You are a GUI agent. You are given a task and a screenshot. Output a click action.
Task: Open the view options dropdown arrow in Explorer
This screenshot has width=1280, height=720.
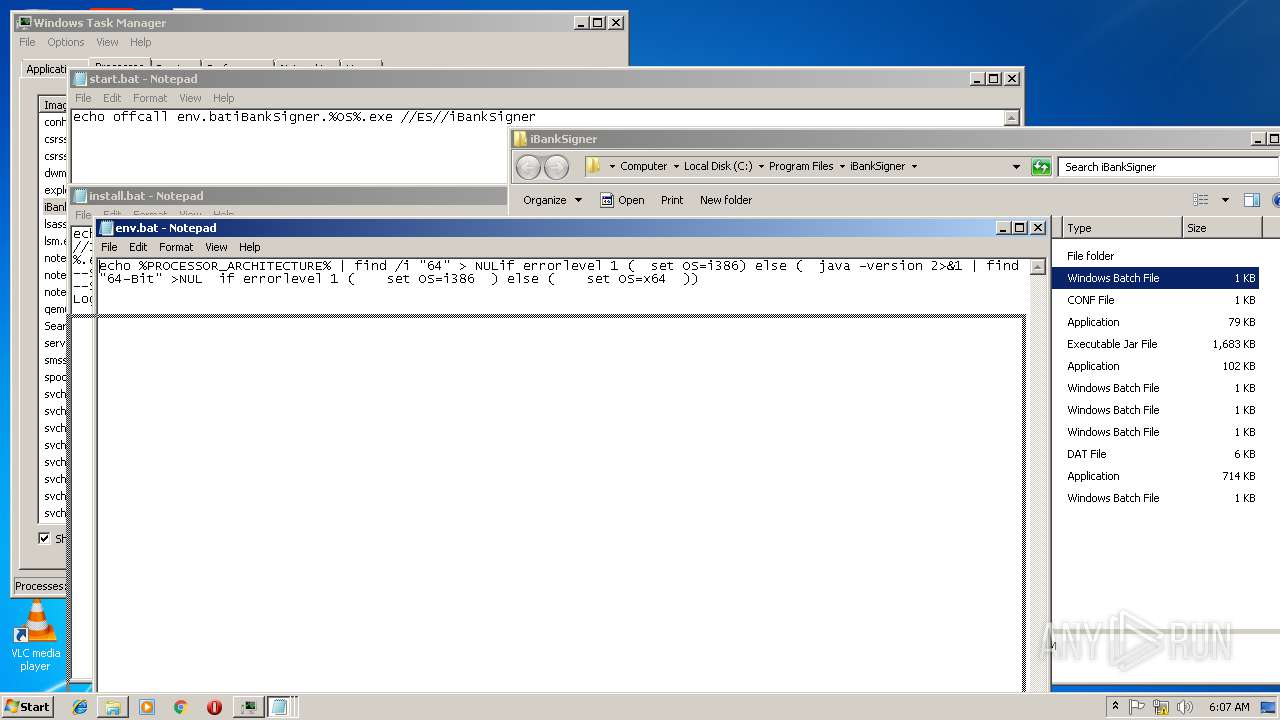[x=1225, y=200]
